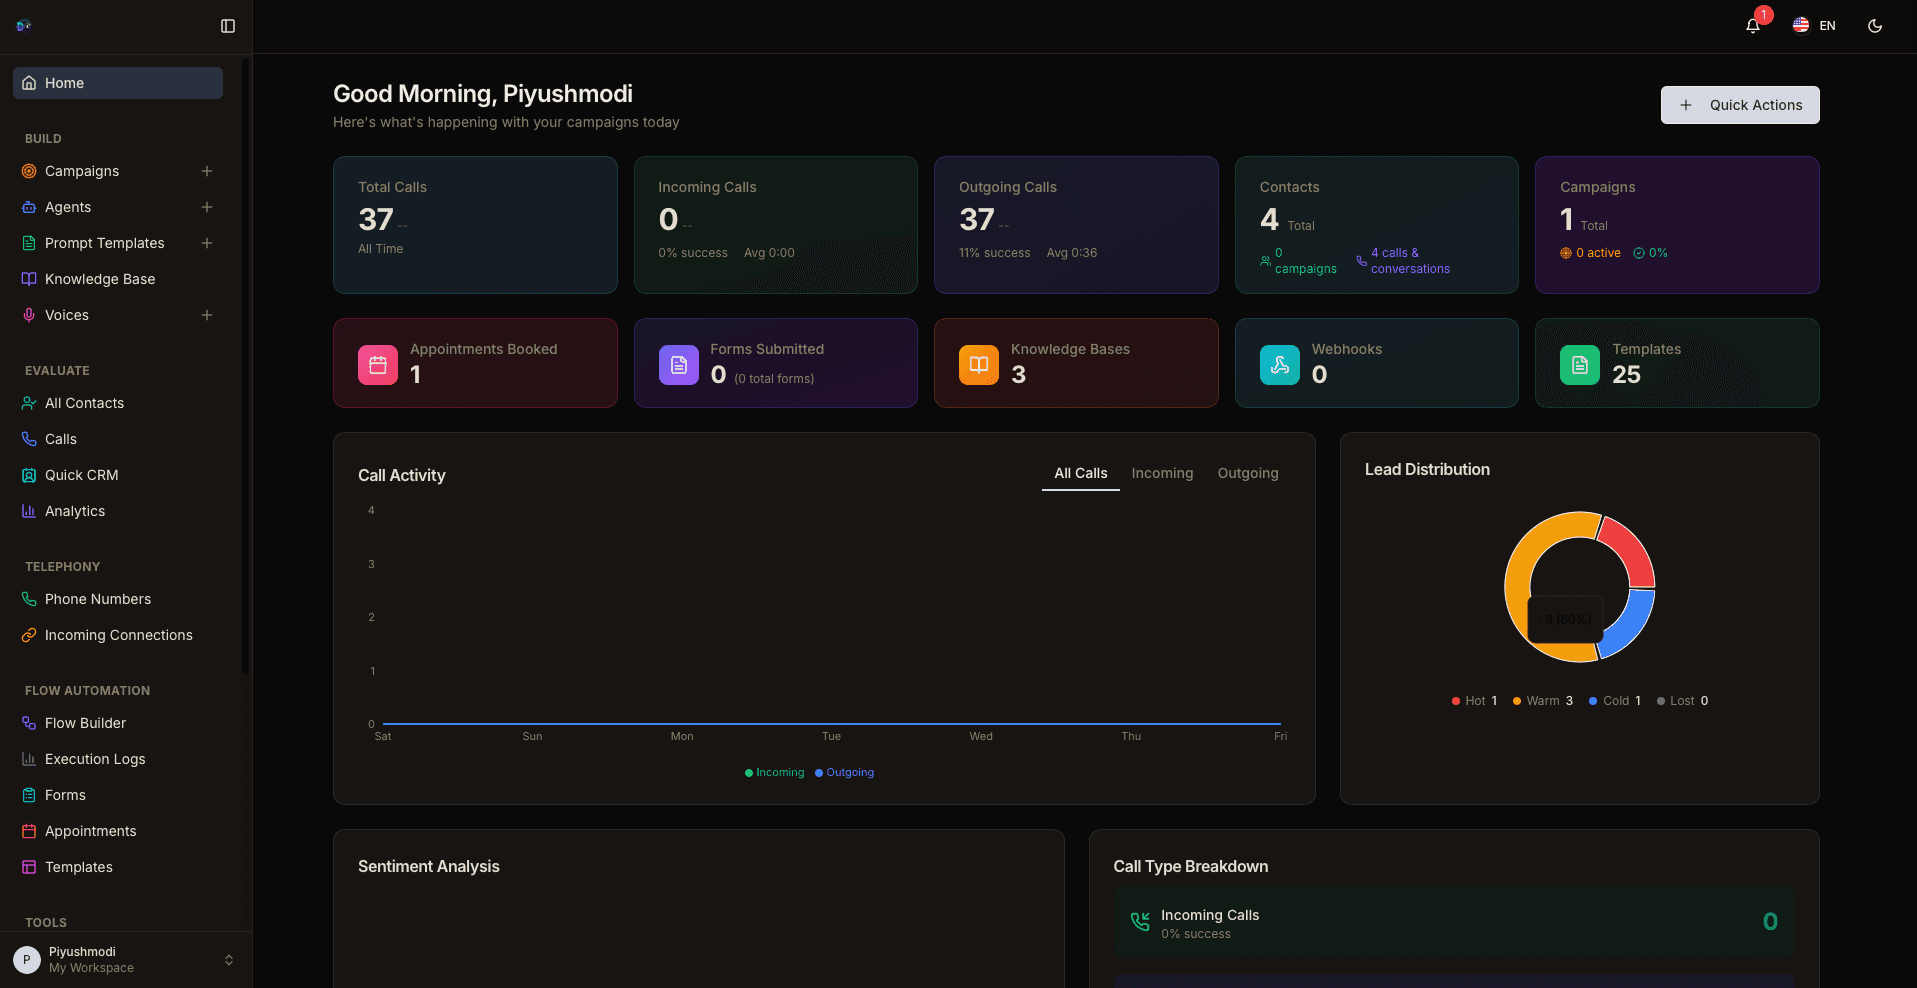Select the Agents icon in Build section
This screenshot has width=1917, height=988.
28,207
